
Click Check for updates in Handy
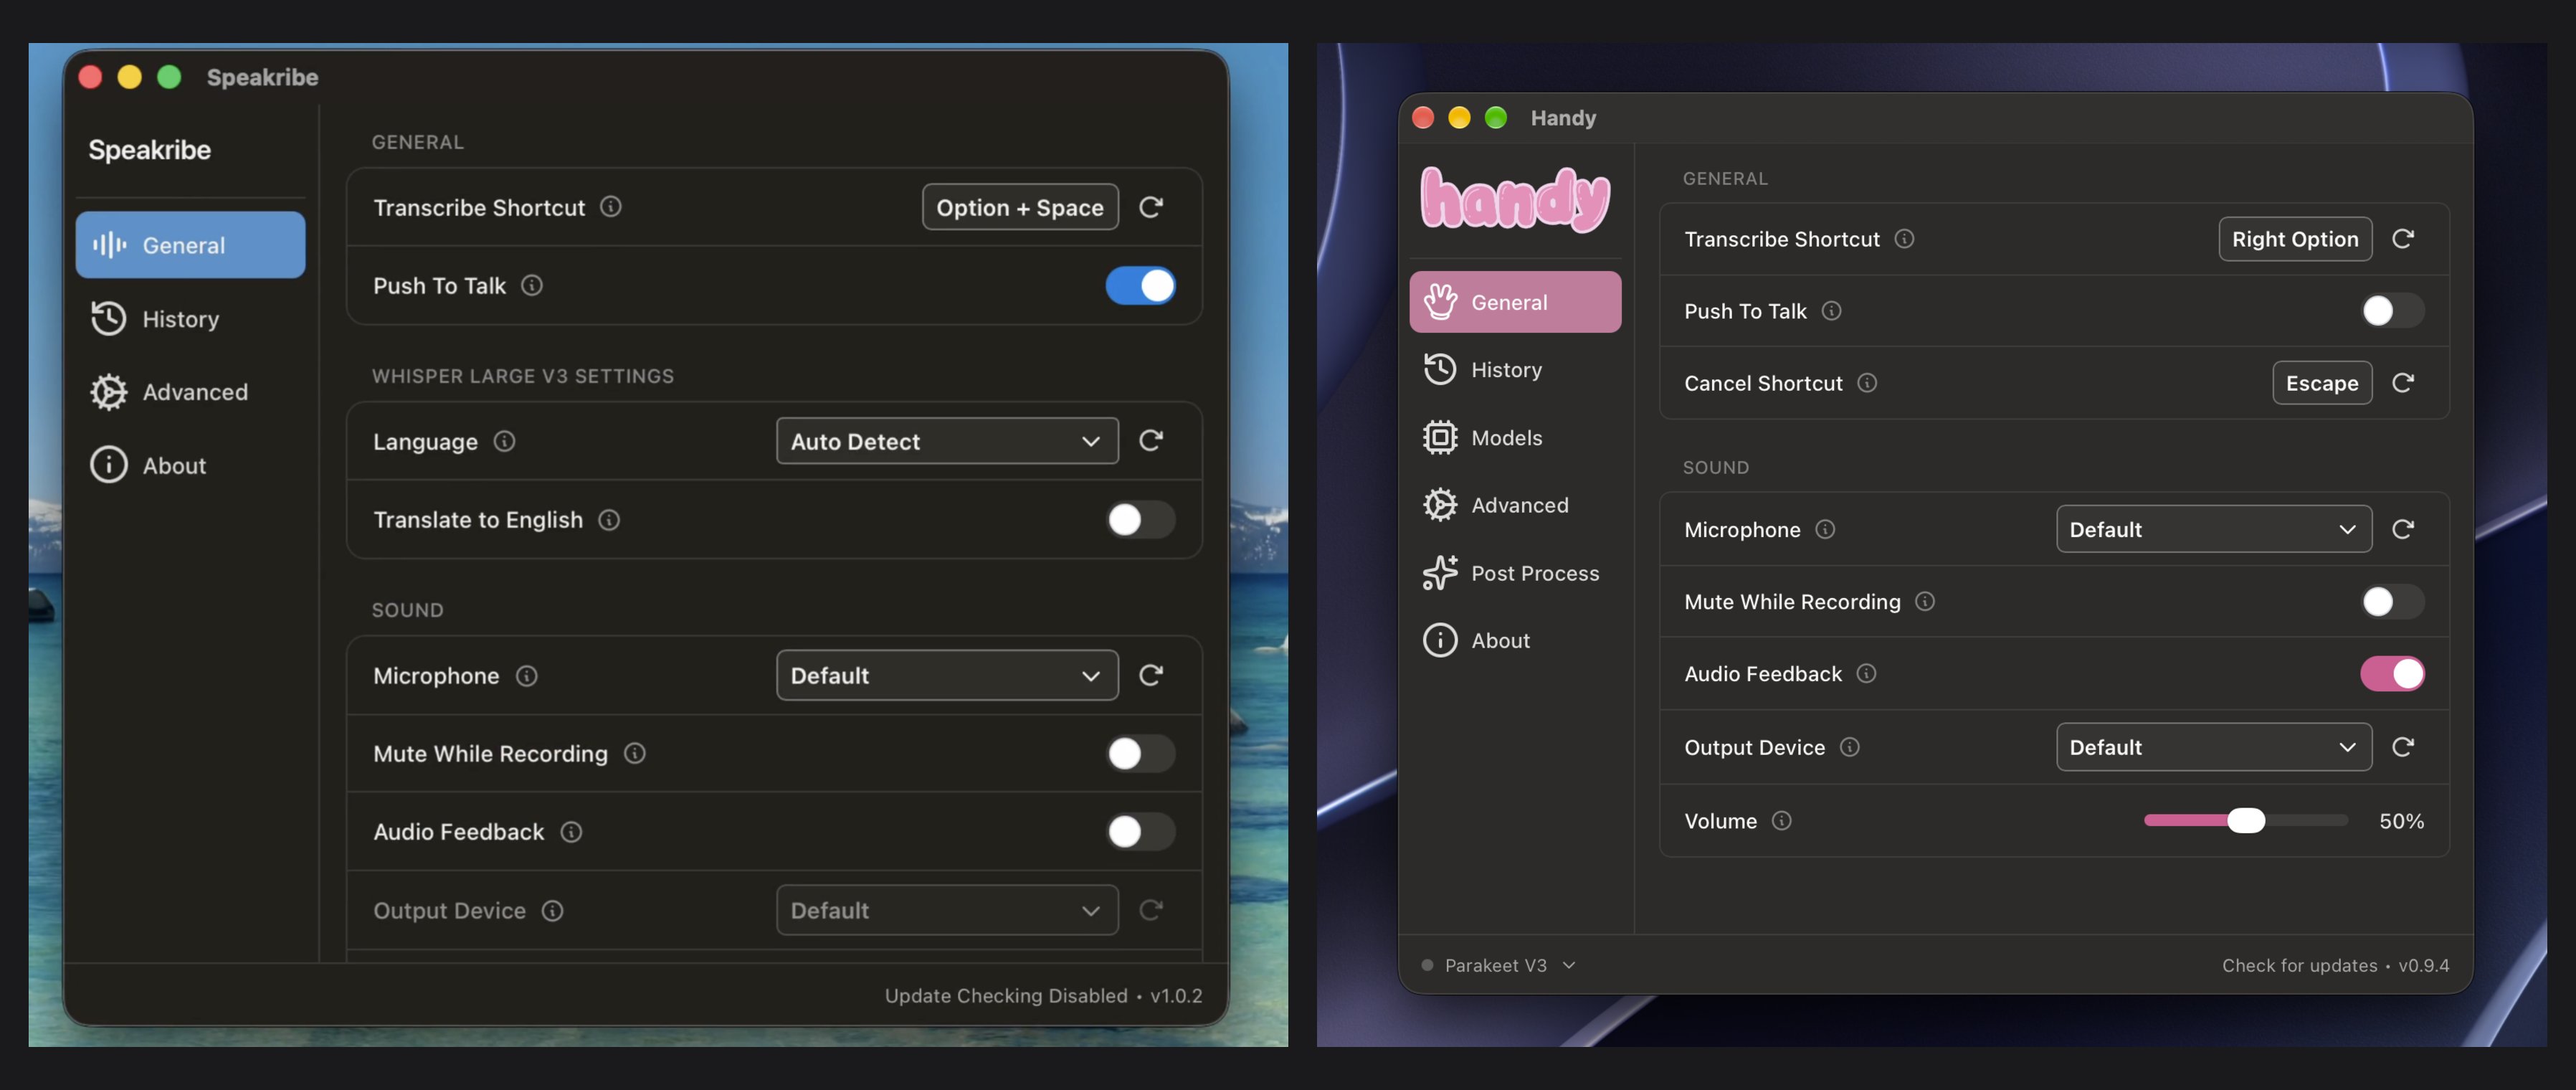pyautogui.click(x=2299, y=965)
